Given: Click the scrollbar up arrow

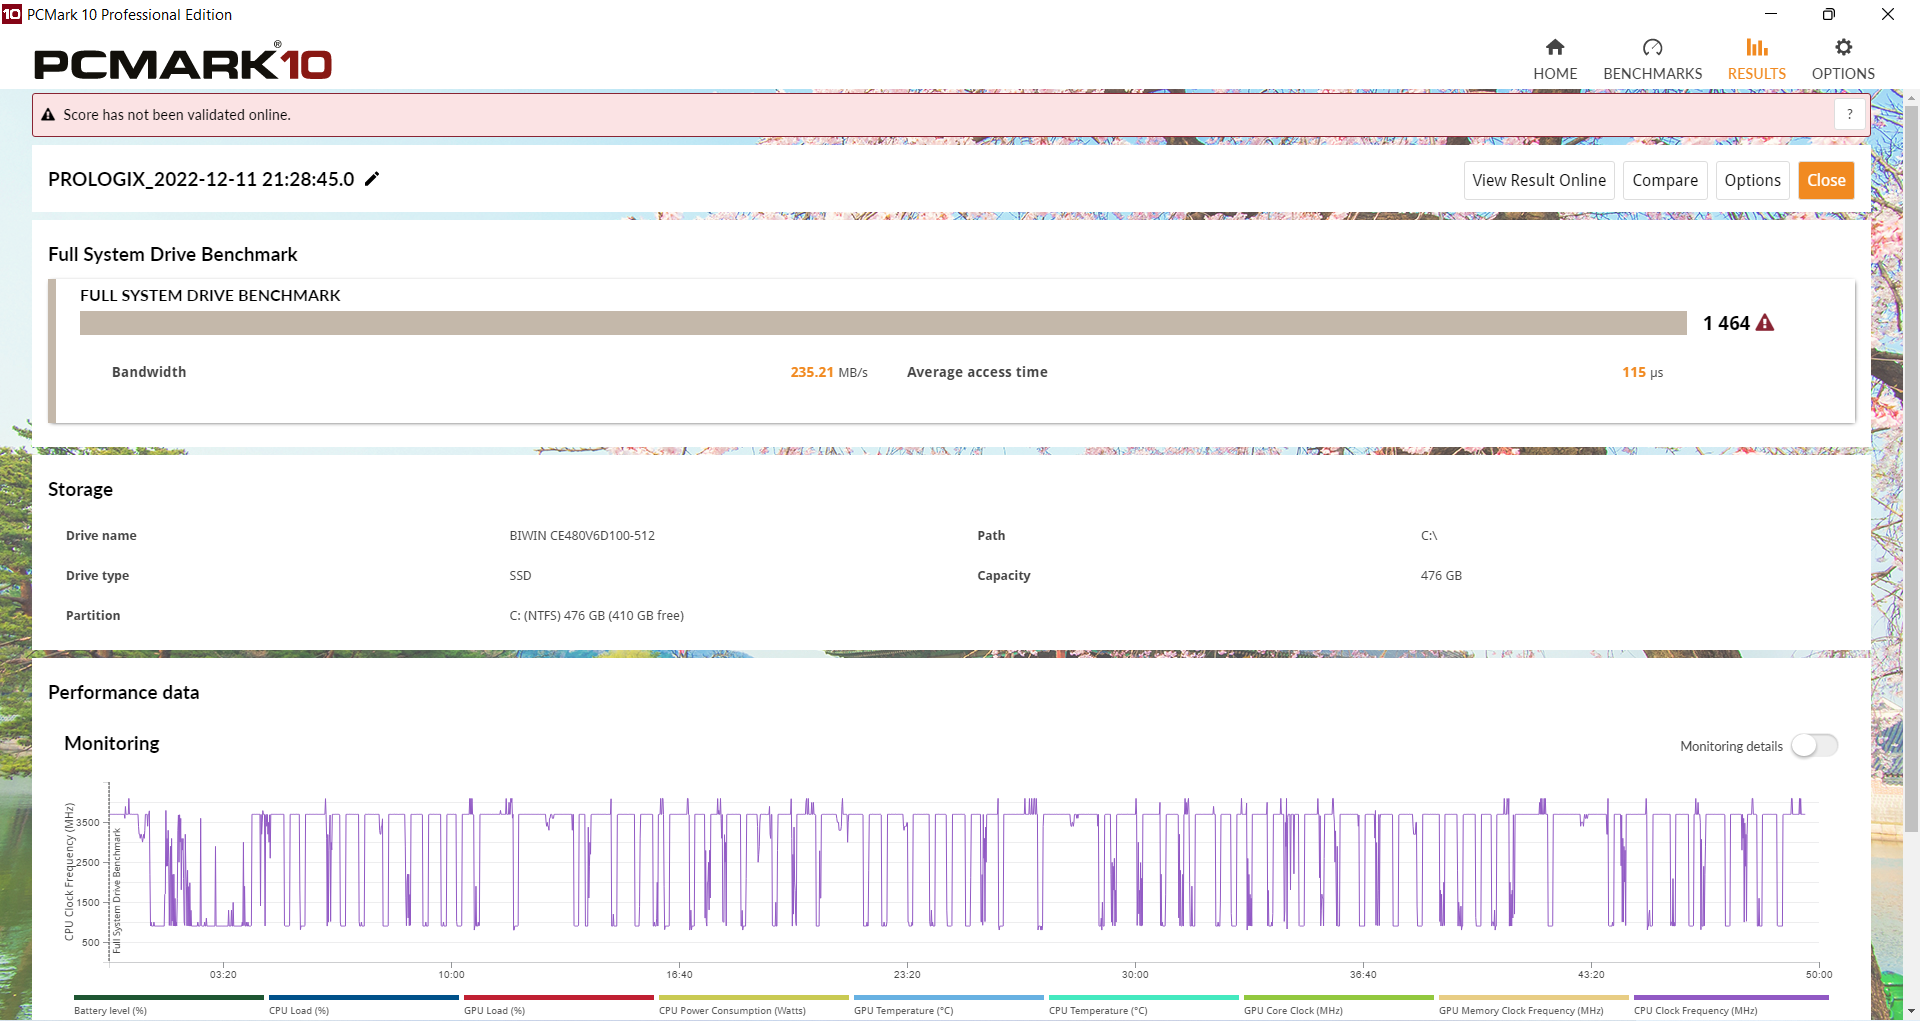Looking at the screenshot, I should click(1911, 98).
